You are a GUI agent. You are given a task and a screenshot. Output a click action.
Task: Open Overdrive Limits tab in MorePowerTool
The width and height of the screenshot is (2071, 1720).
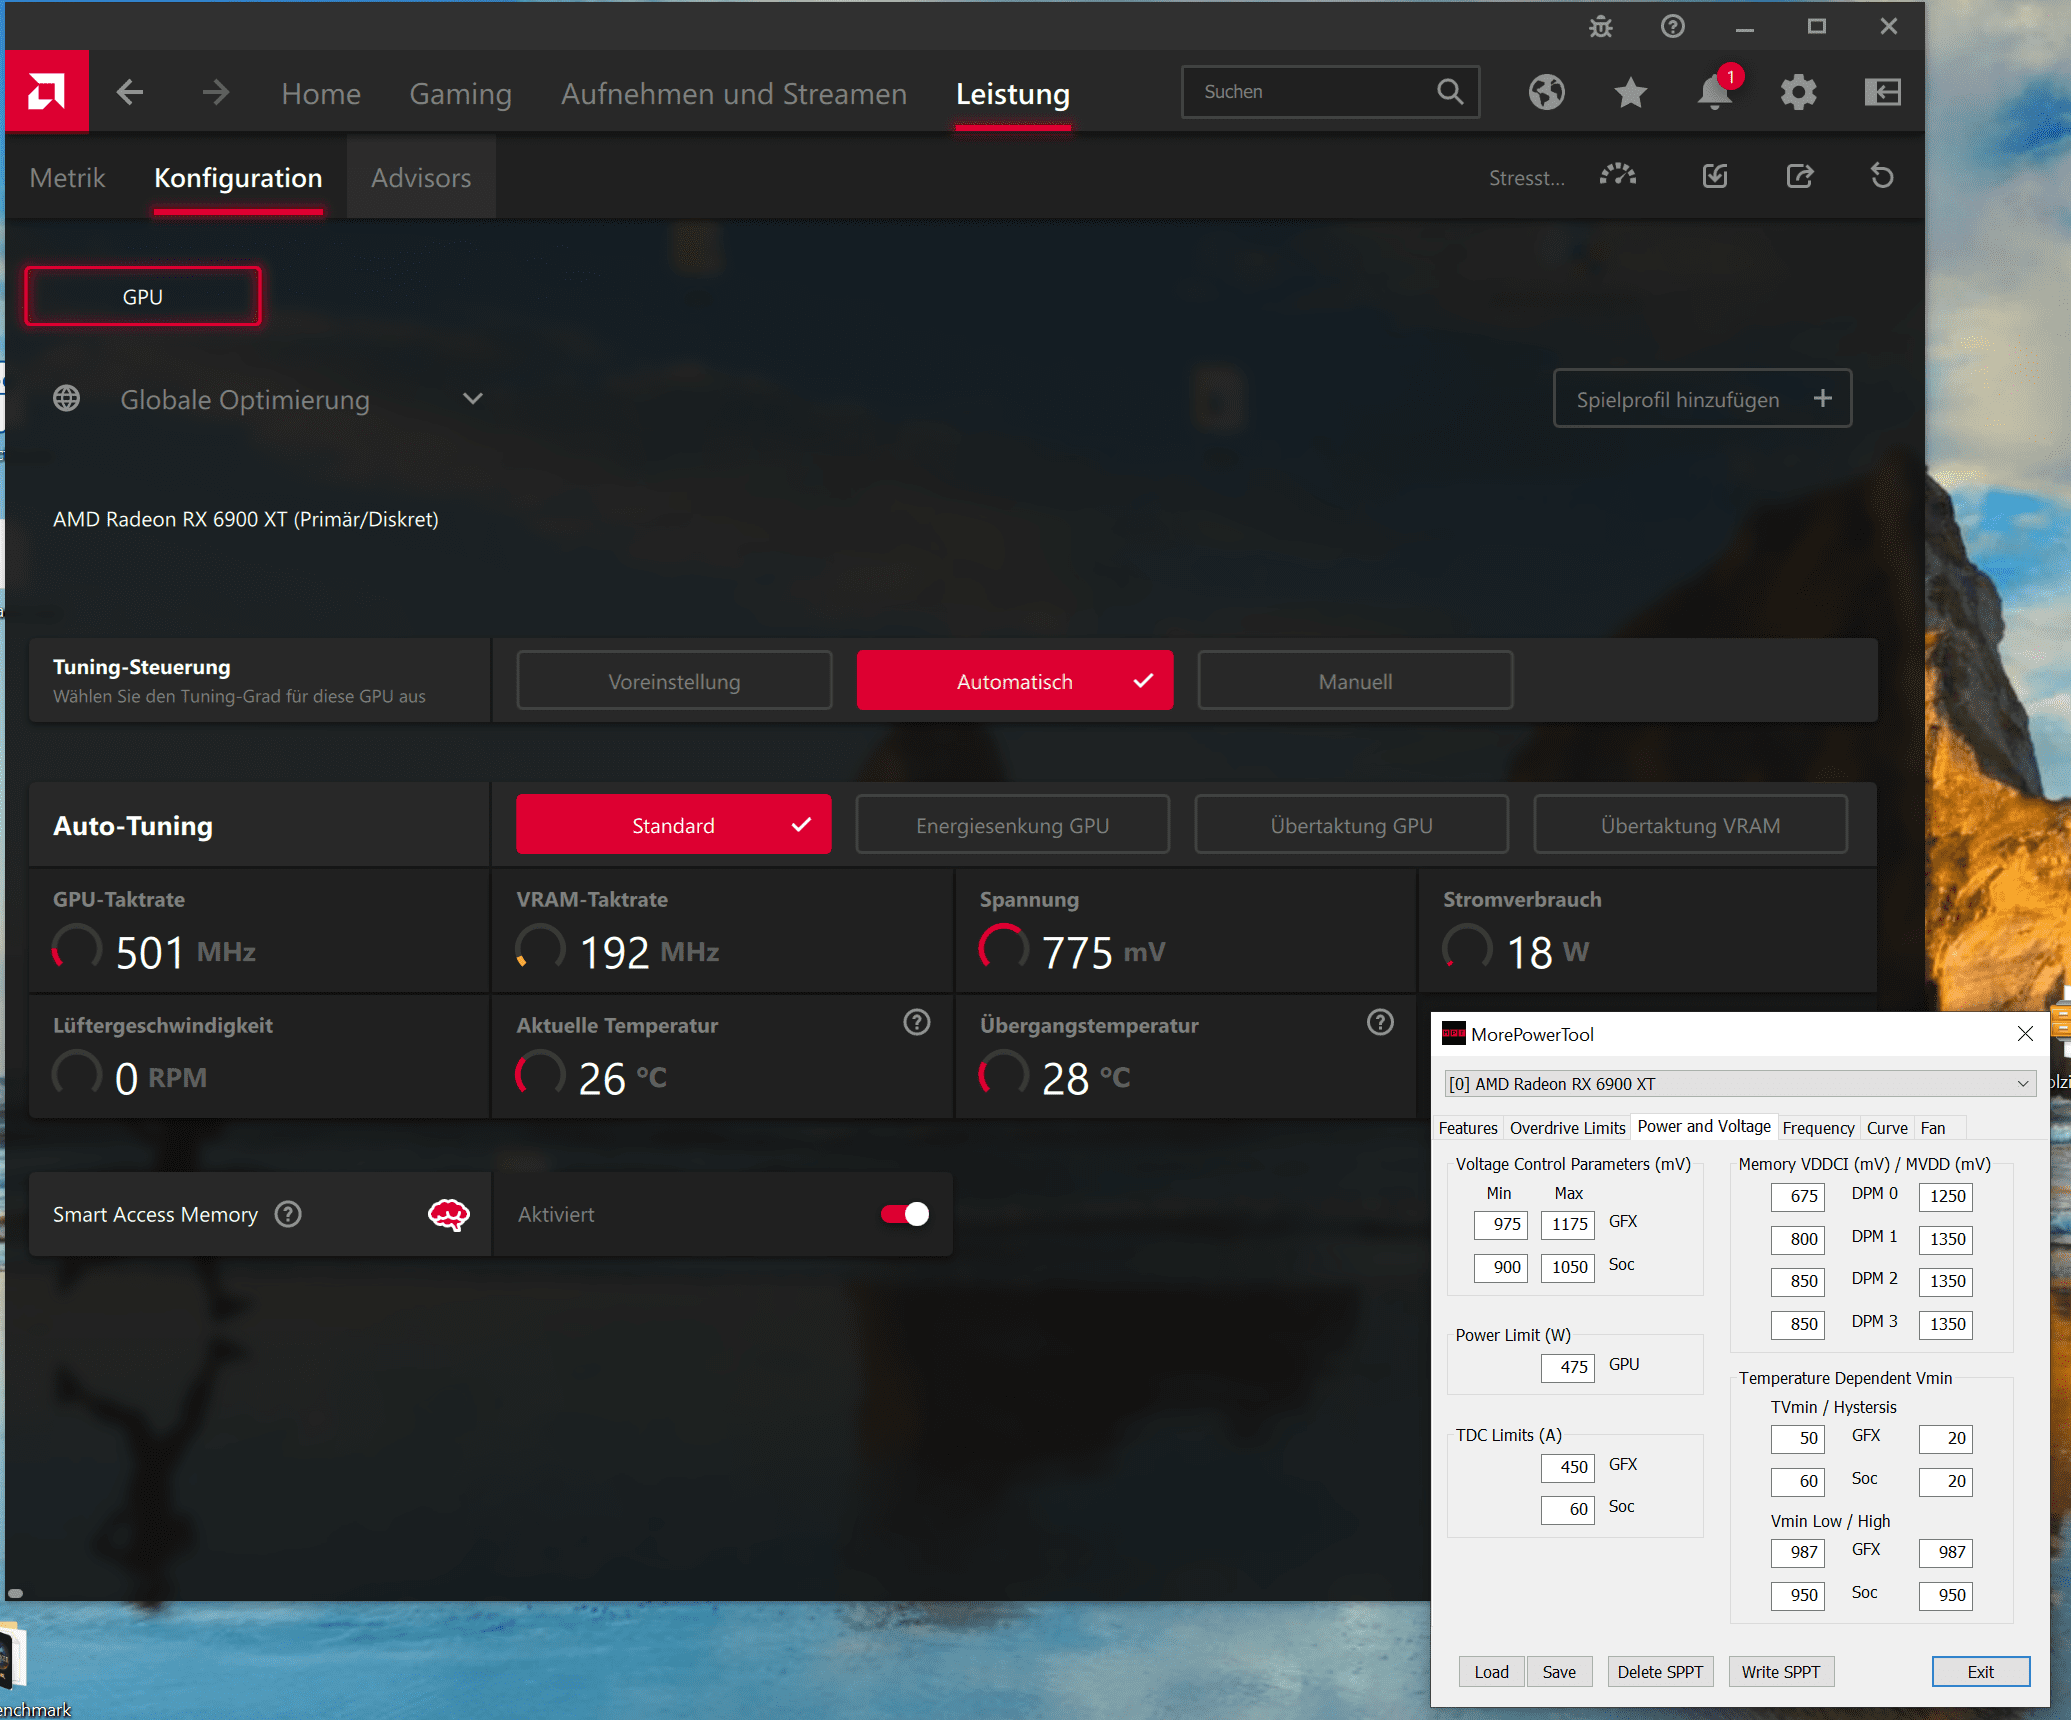(1567, 1128)
